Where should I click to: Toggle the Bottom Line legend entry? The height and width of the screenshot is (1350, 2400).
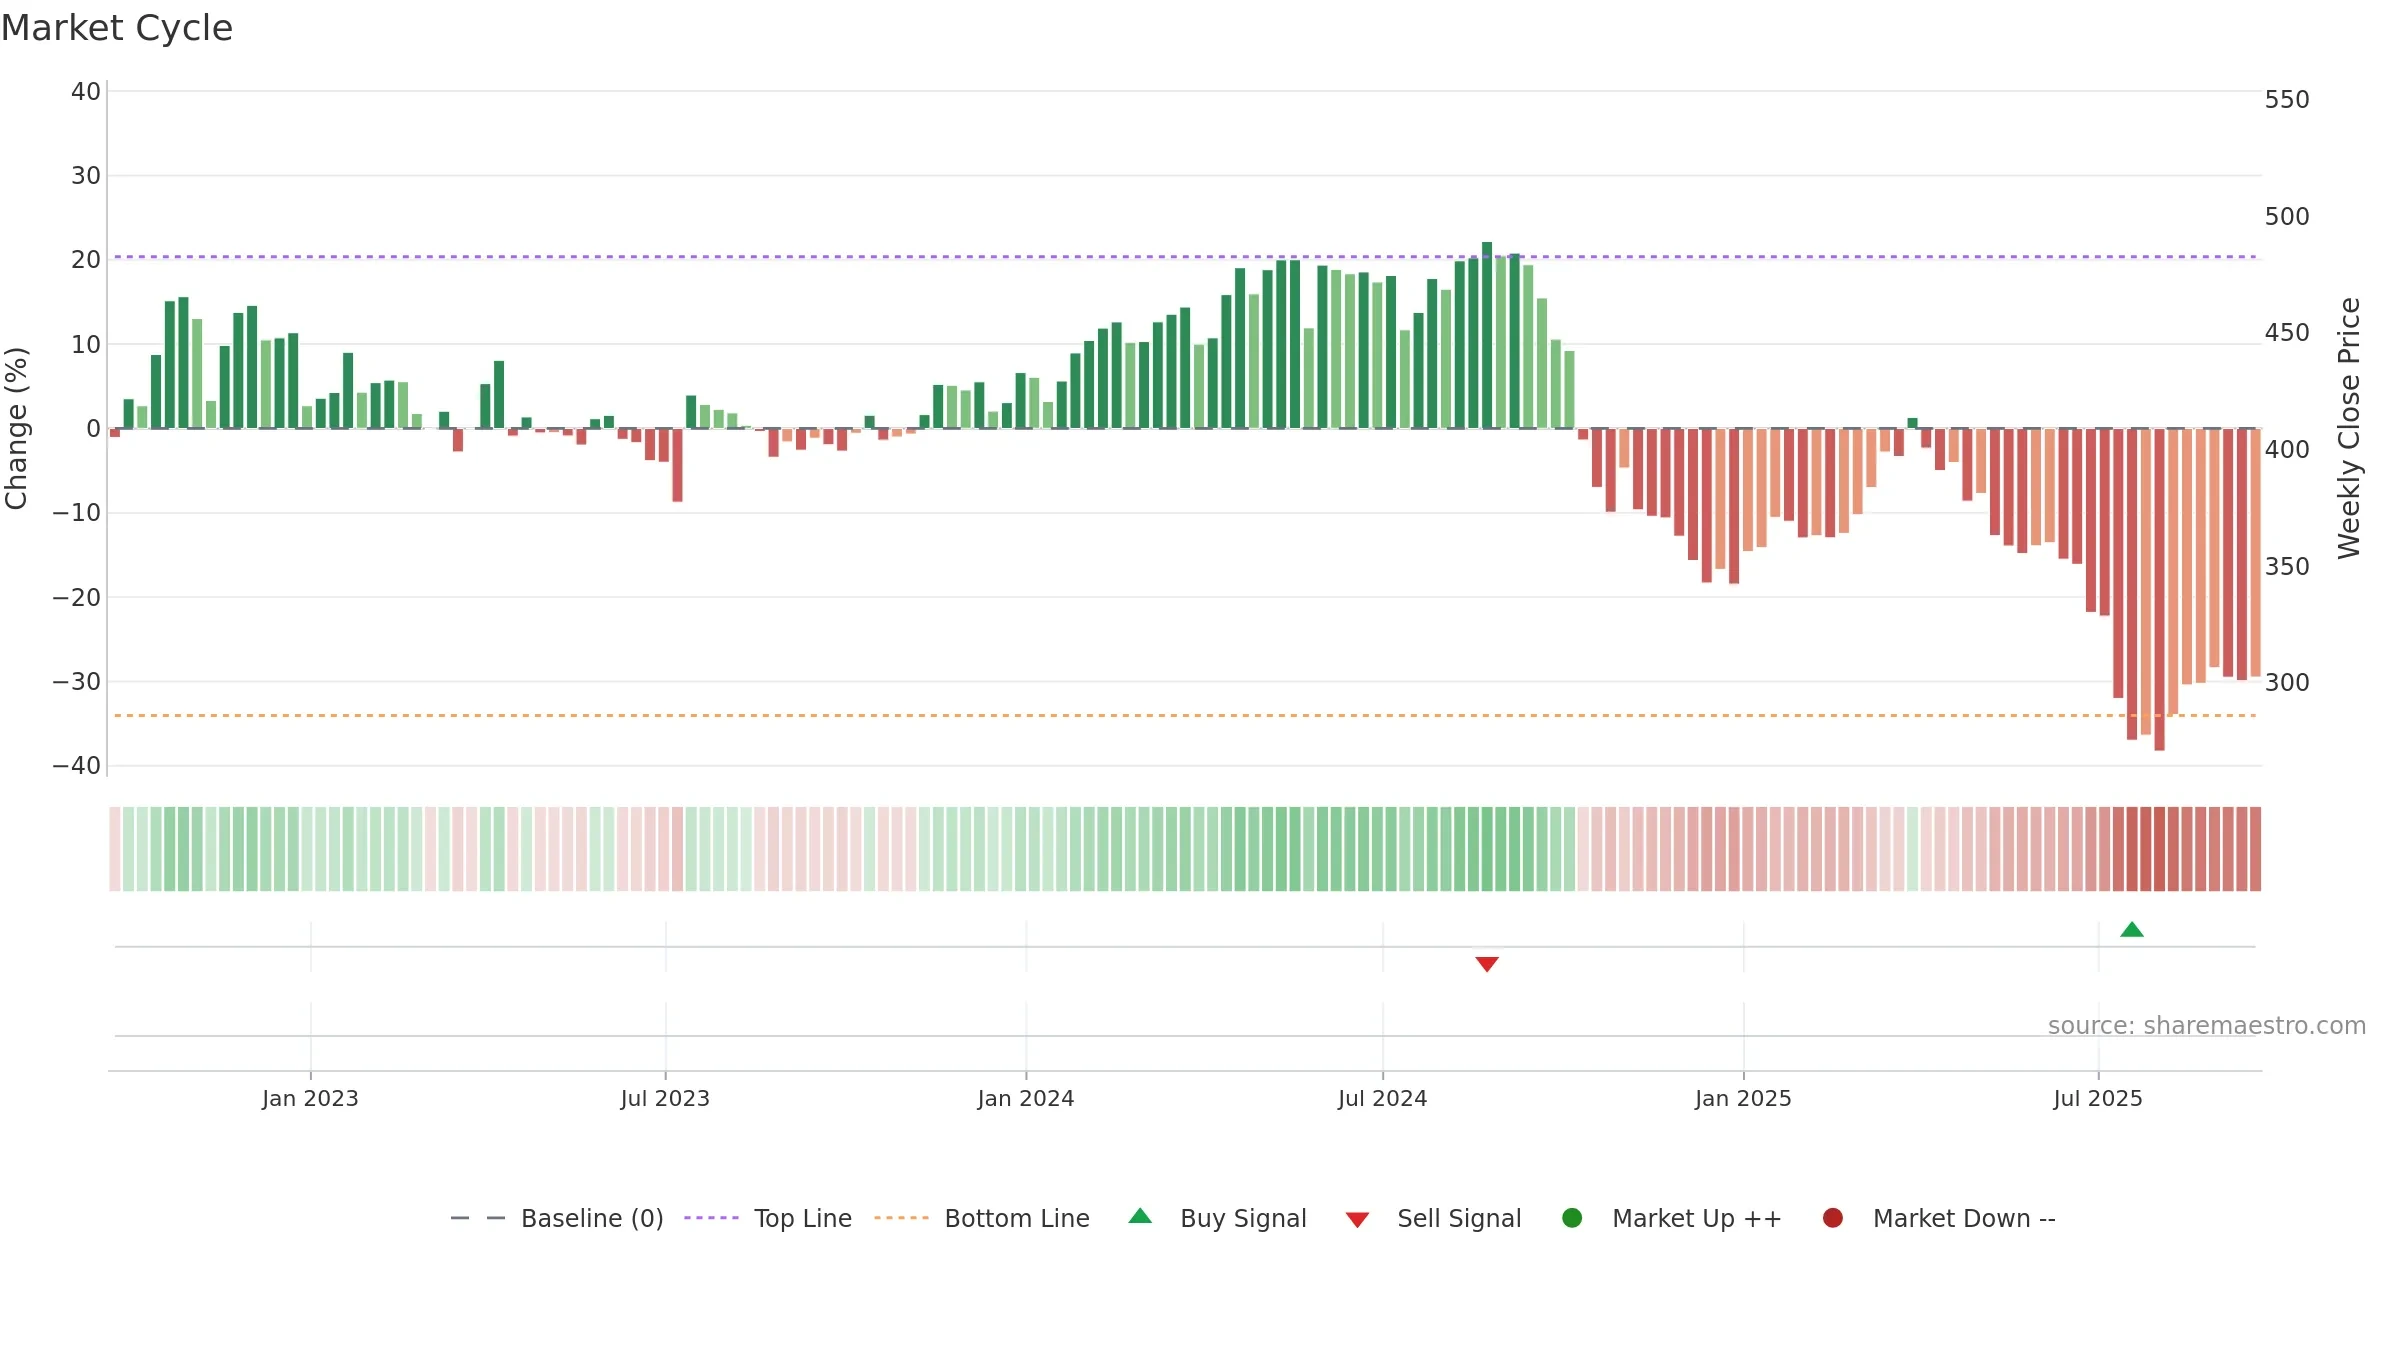tap(982, 1218)
